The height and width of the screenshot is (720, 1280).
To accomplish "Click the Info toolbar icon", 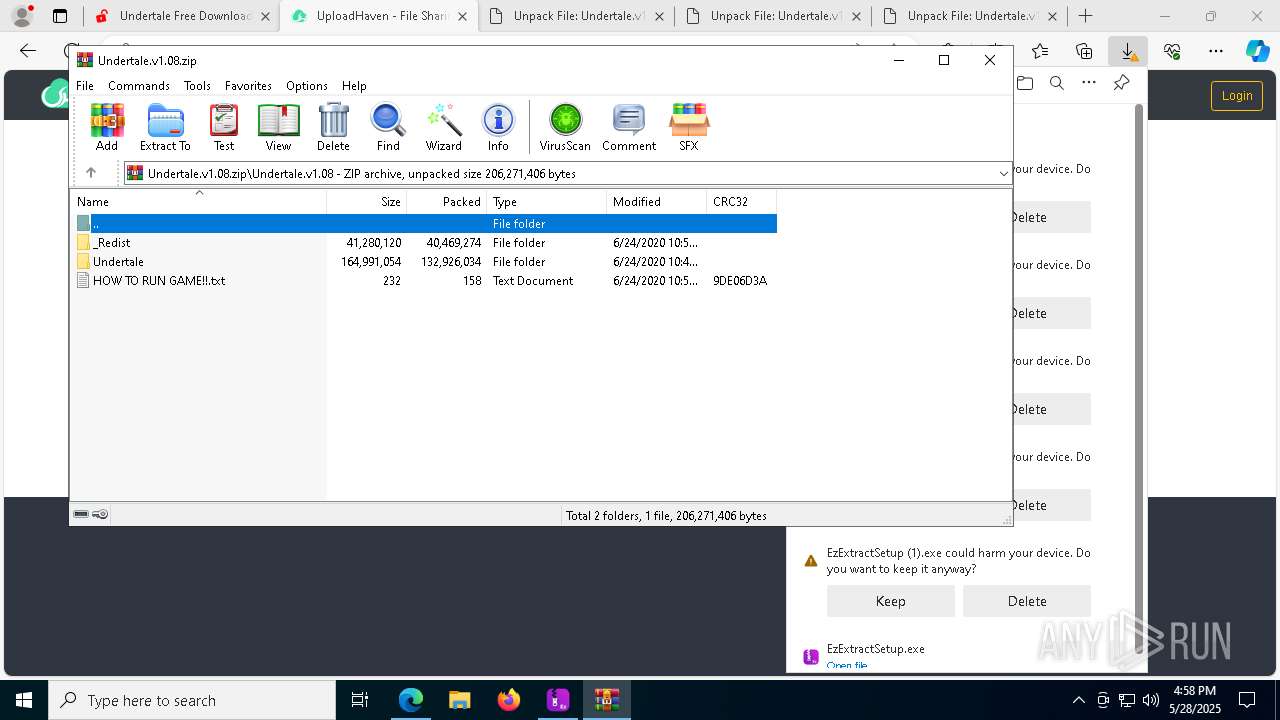I will (x=498, y=127).
